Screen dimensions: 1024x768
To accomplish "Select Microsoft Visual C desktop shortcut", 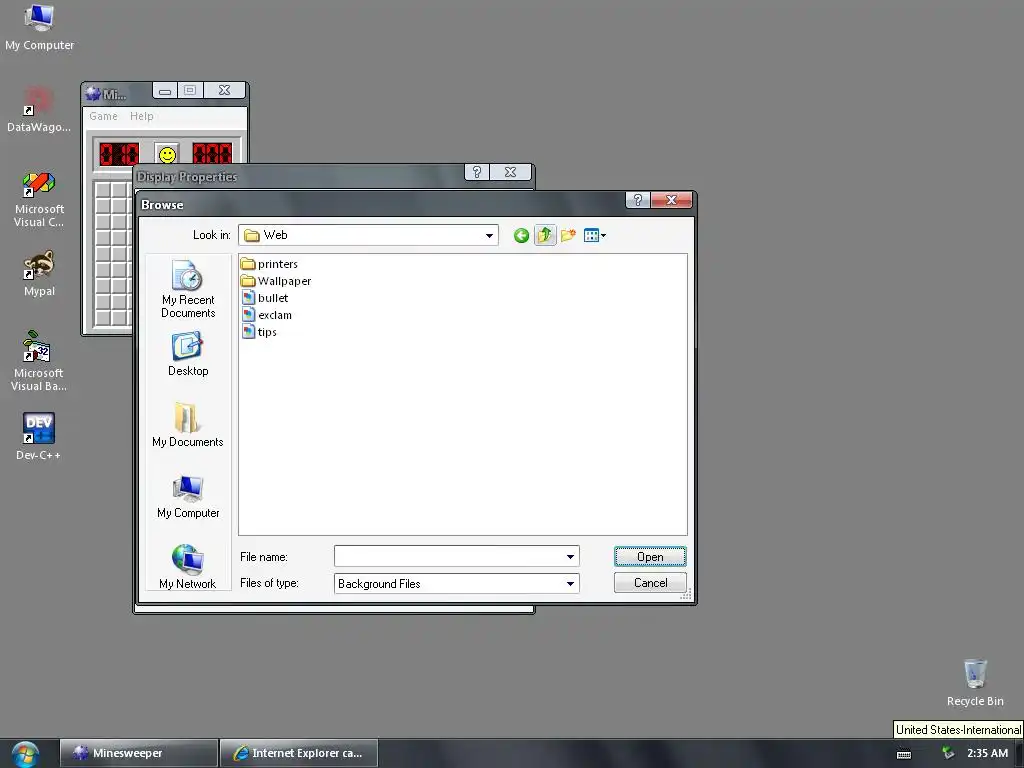I will coord(39,199).
